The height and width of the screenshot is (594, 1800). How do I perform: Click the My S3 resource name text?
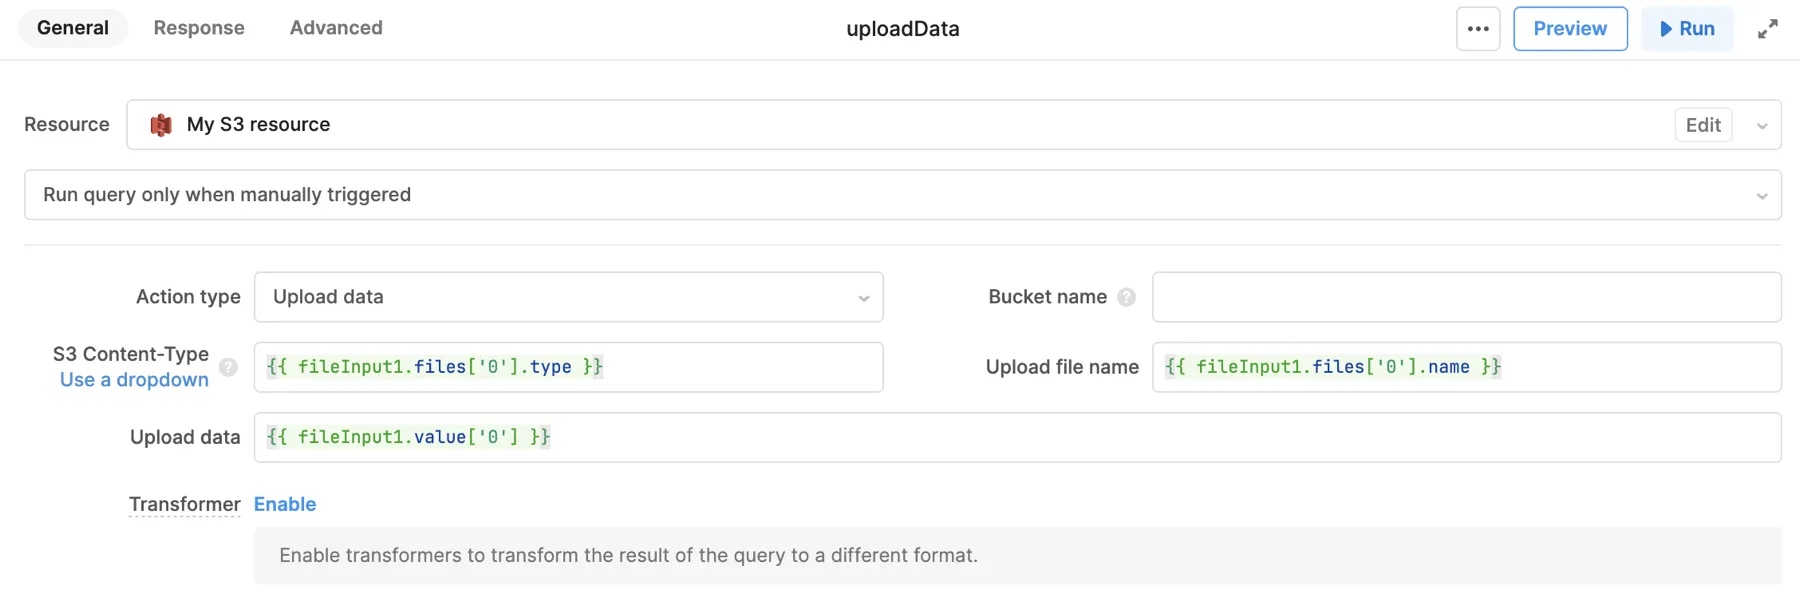pos(258,125)
